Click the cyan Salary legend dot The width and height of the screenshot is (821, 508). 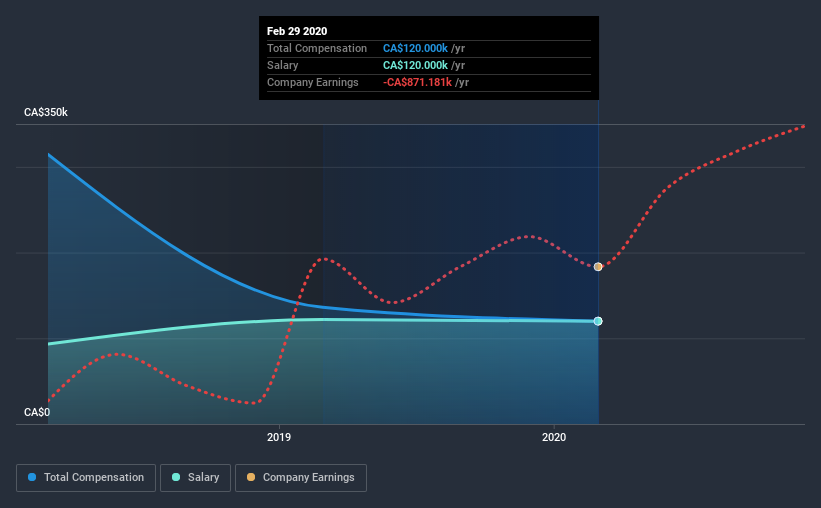coord(176,477)
